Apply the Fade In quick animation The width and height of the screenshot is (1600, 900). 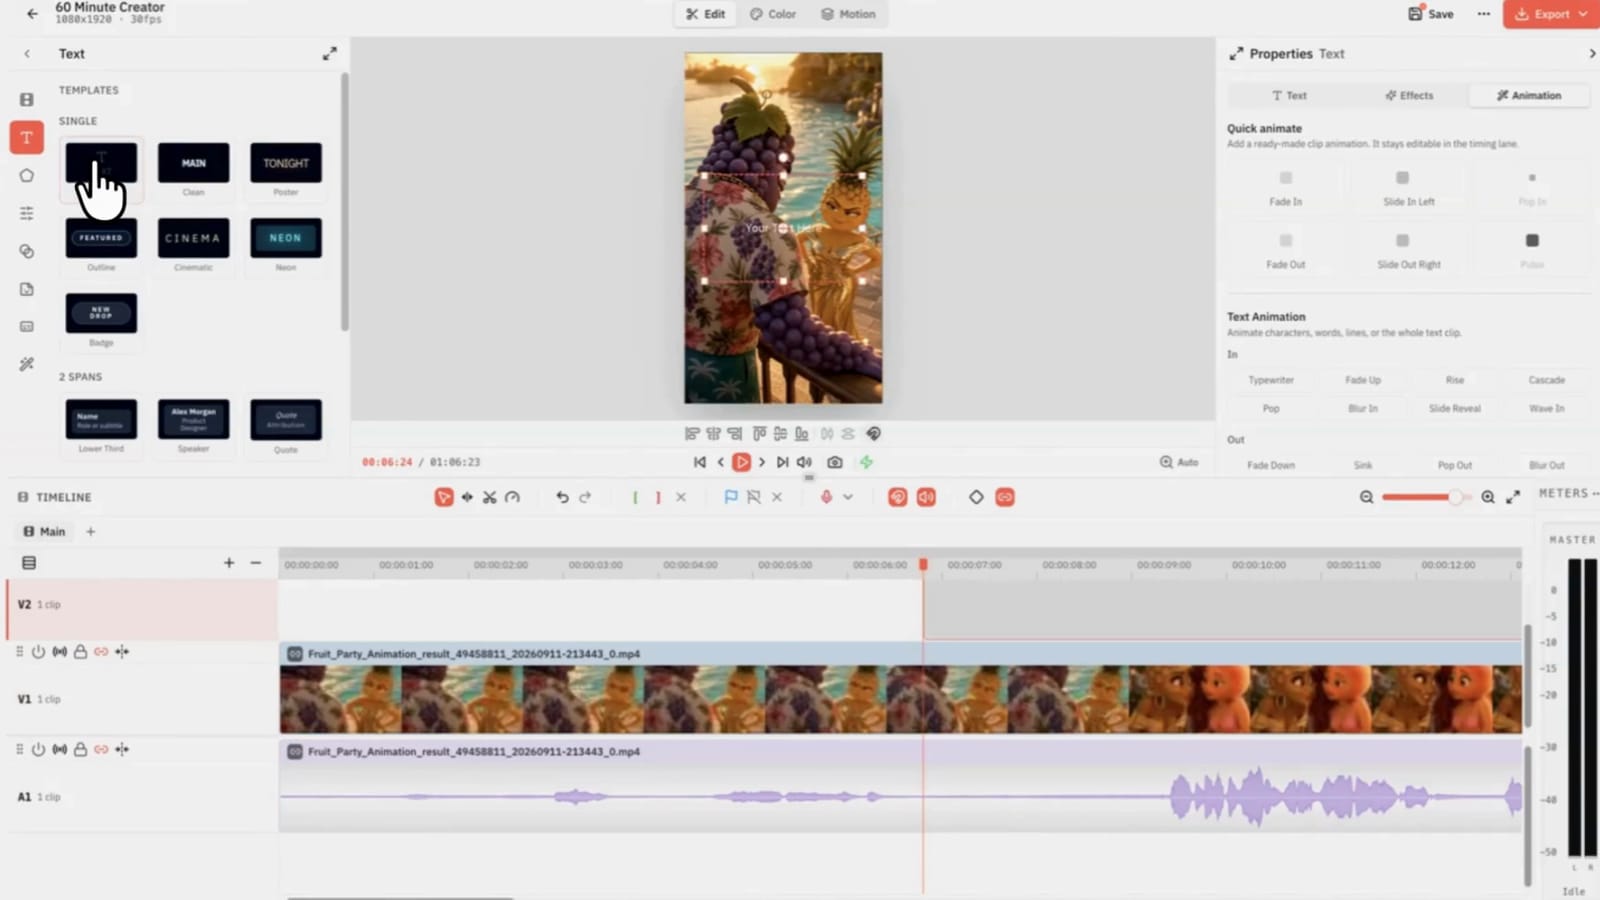pyautogui.click(x=1286, y=188)
